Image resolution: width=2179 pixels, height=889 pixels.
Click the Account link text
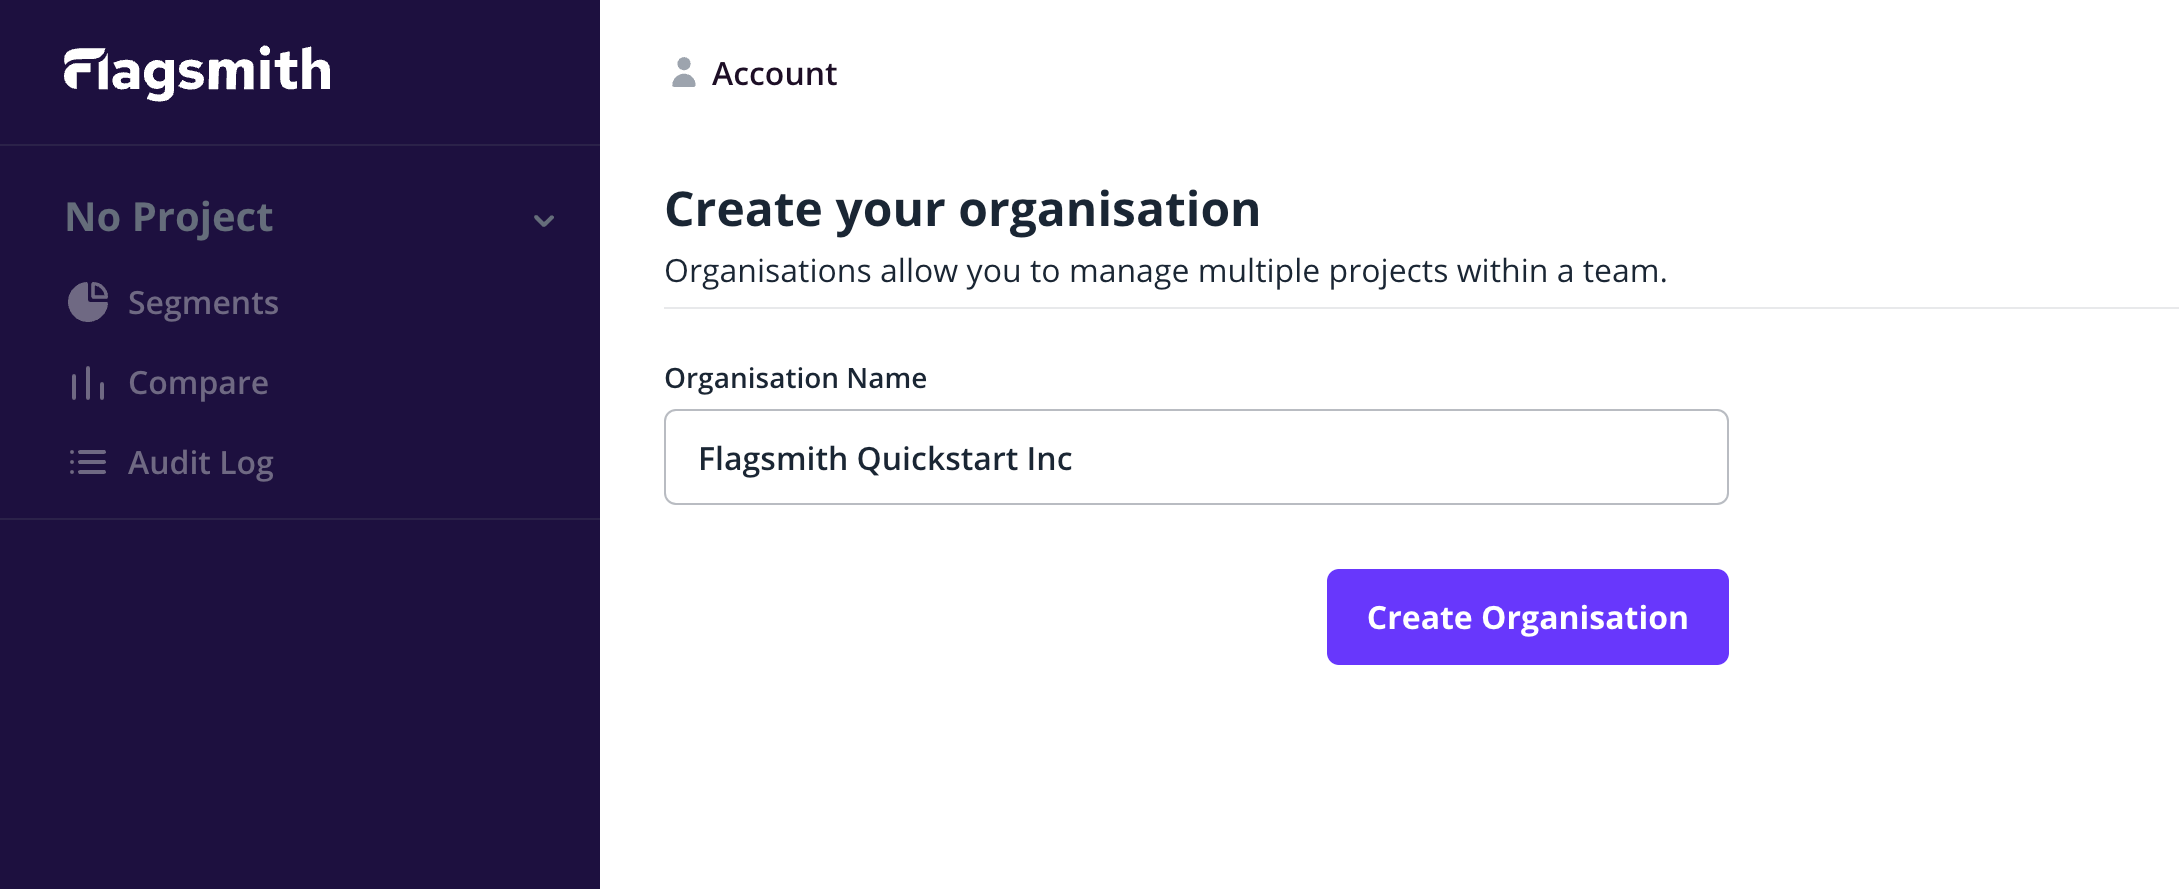tap(774, 74)
